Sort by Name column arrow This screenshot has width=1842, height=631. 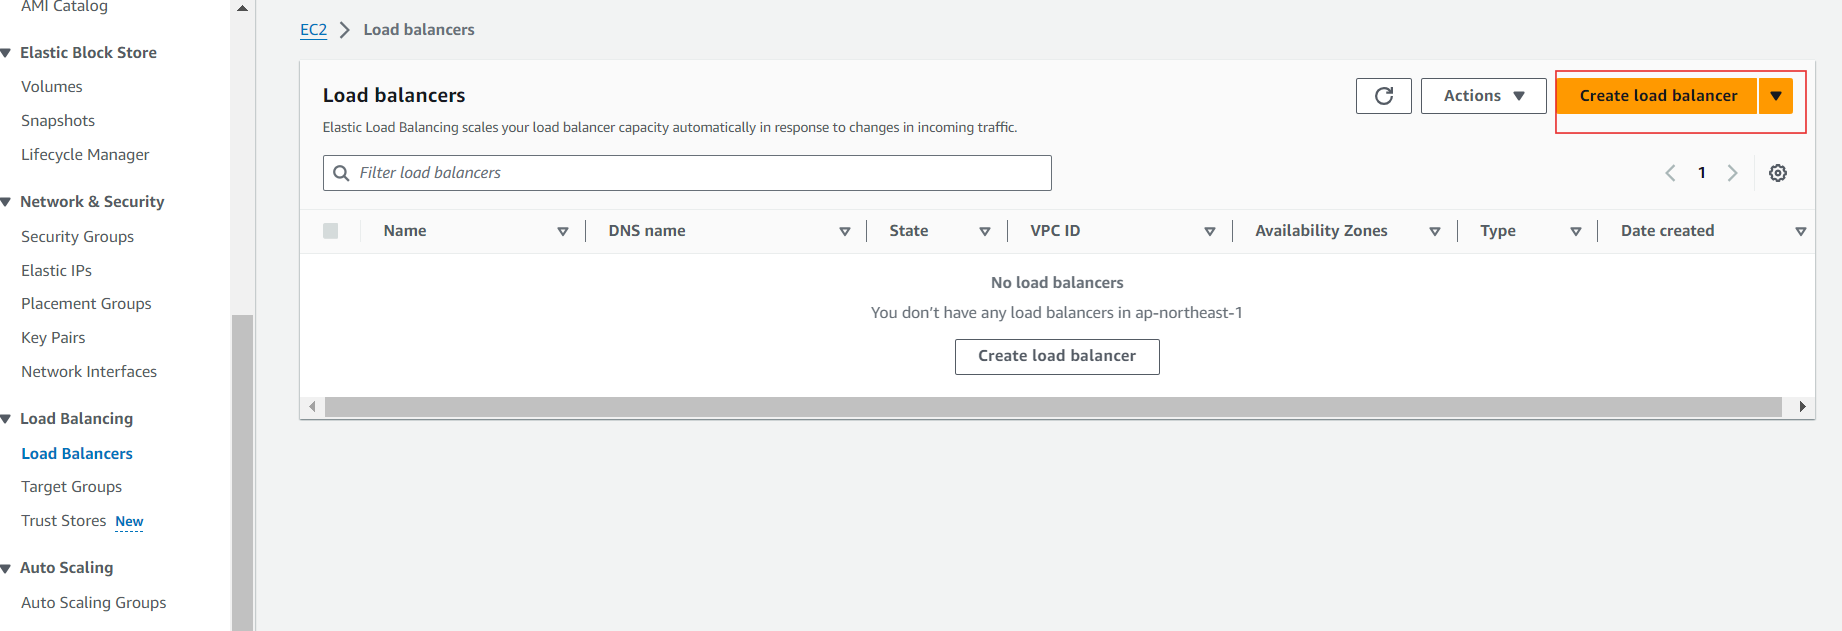[563, 231]
